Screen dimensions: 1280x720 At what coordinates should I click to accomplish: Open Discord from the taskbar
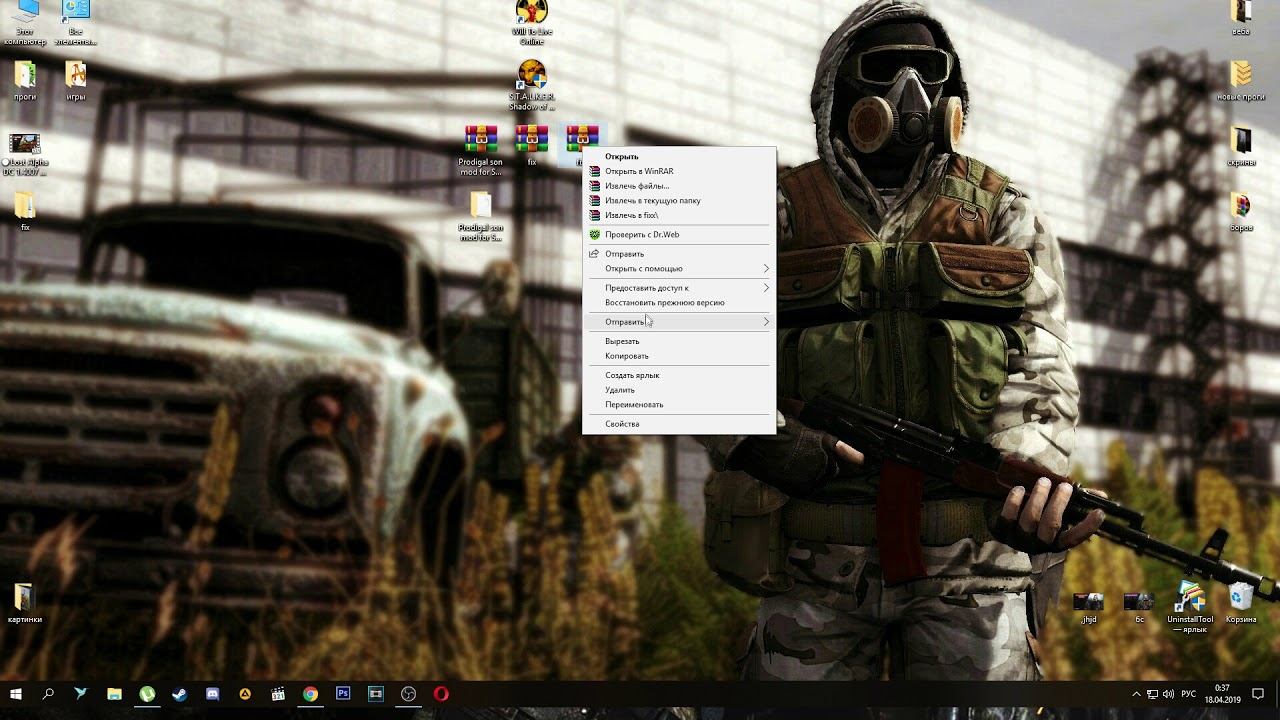point(212,694)
